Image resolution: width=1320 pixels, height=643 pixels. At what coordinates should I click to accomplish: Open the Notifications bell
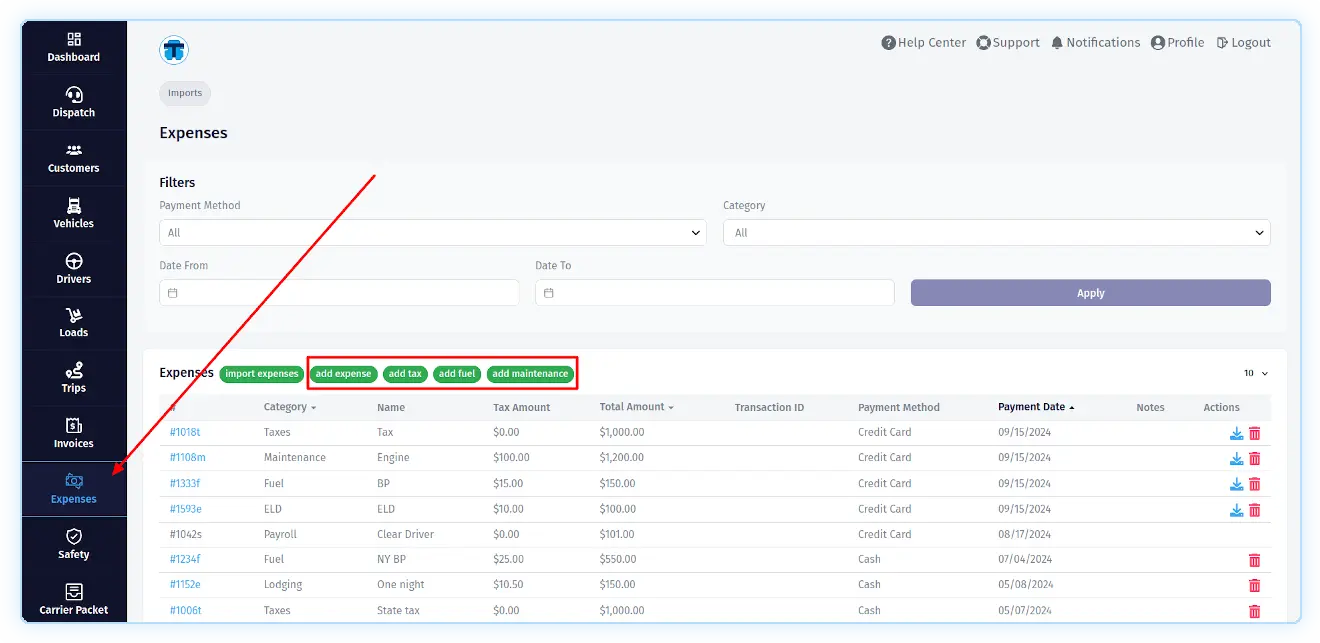tap(1095, 43)
